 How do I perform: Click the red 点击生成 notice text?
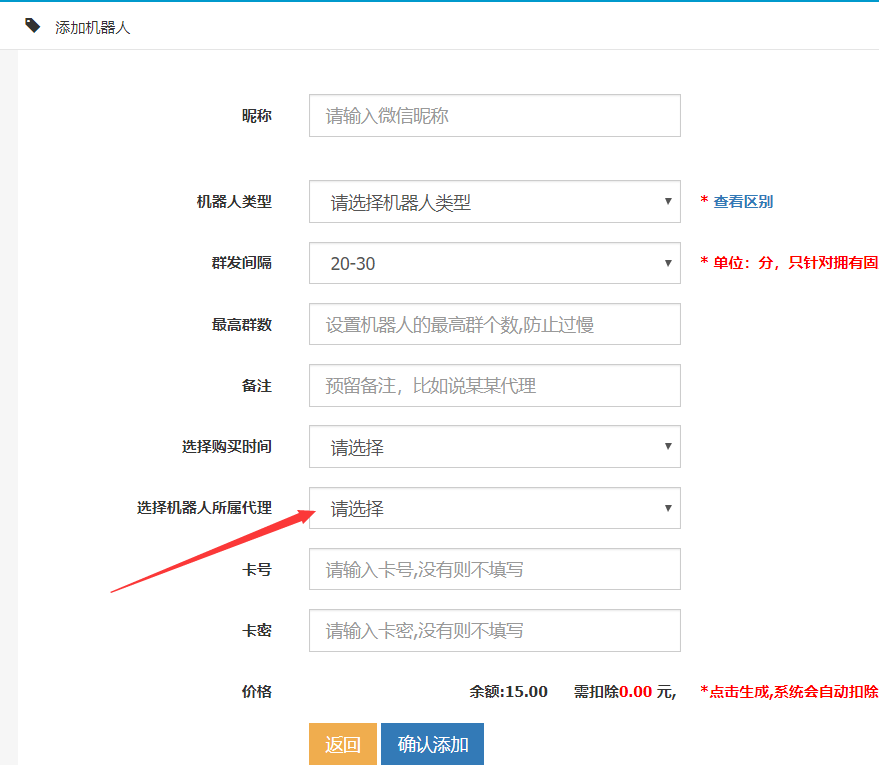point(789,692)
